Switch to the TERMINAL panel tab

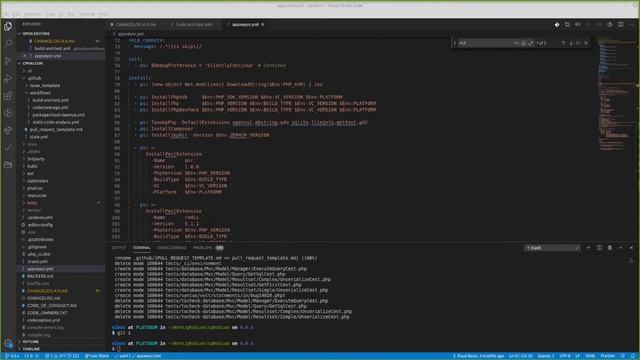click(x=141, y=248)
